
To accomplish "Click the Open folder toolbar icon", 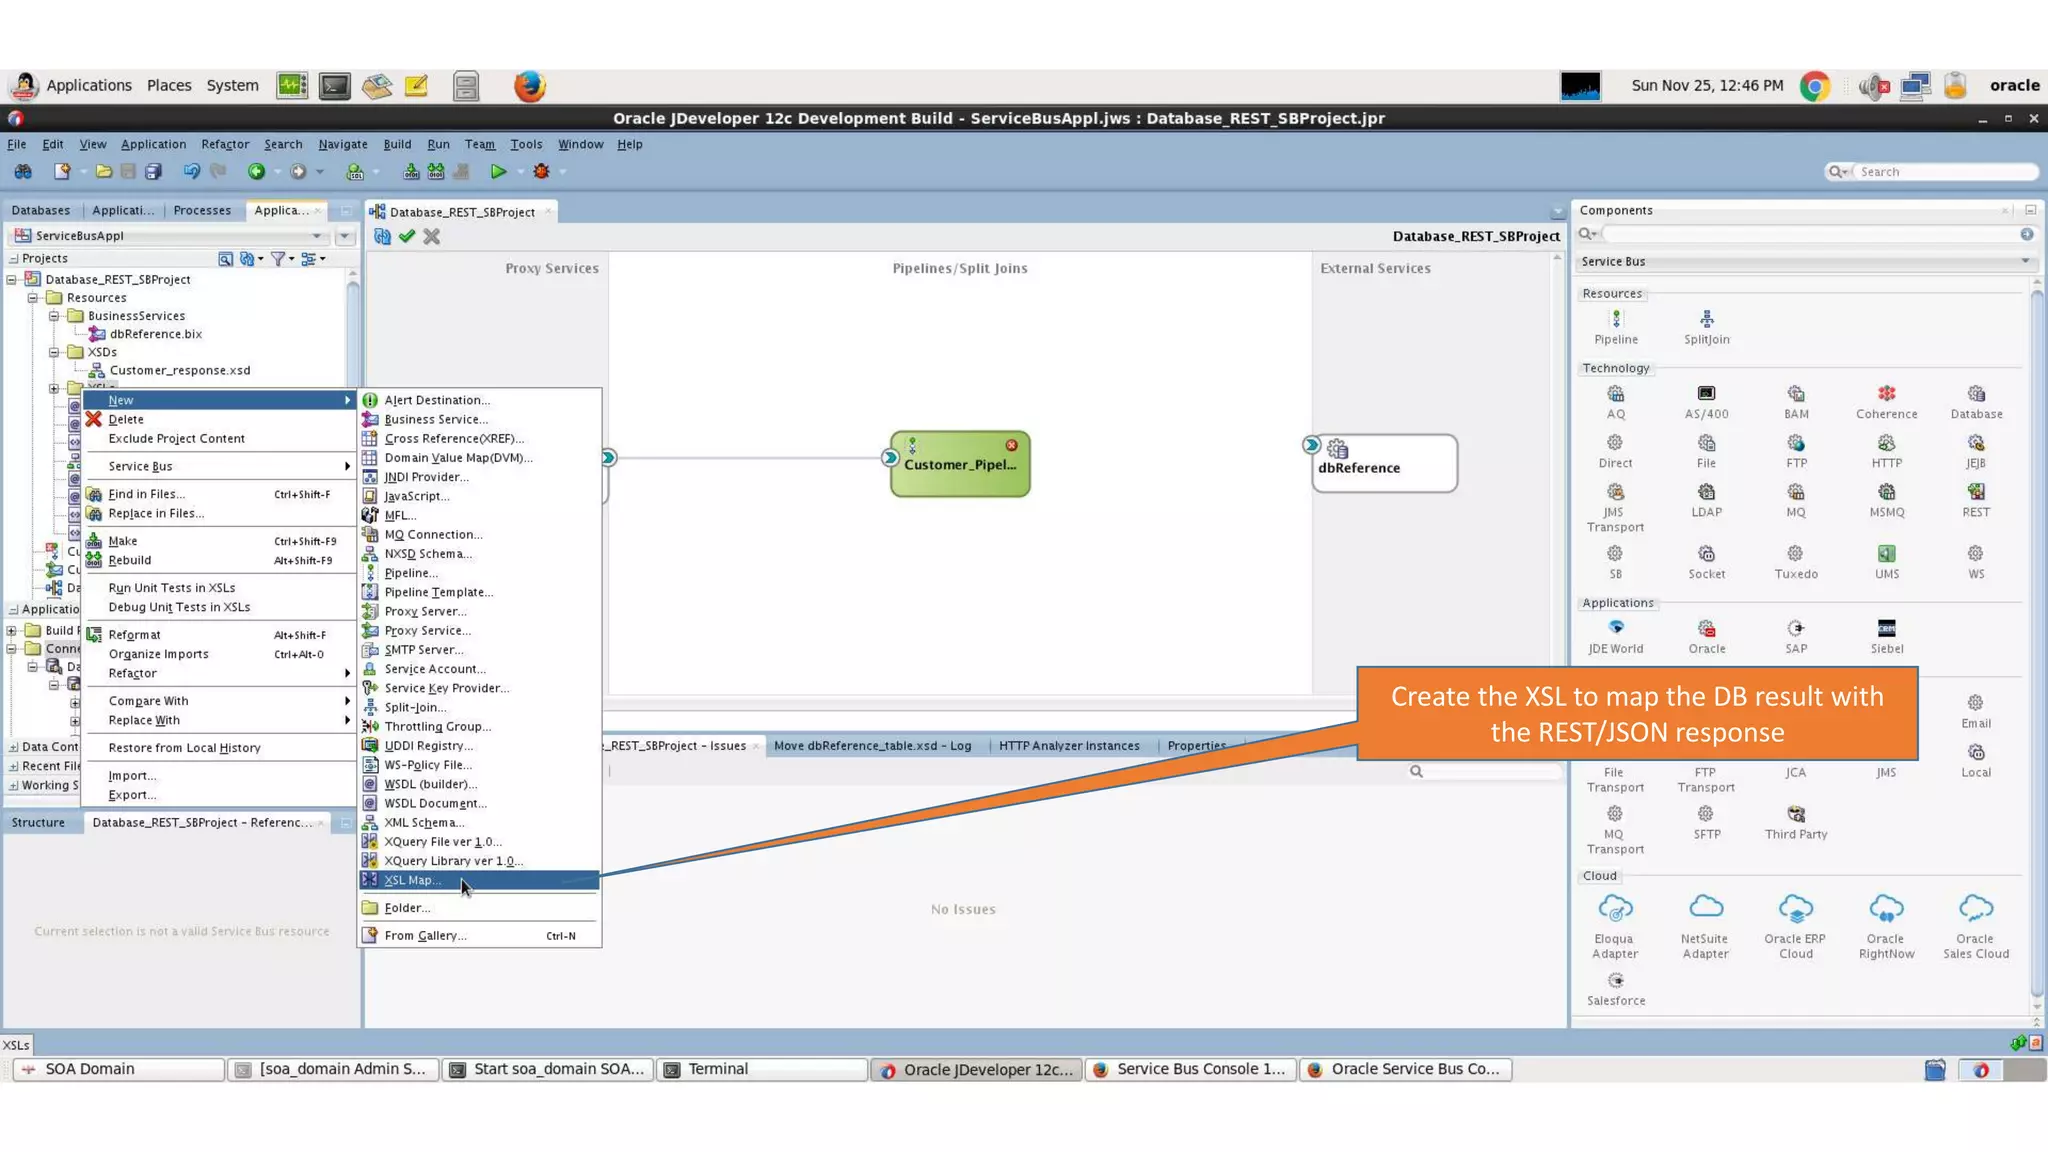I will (x=104, y=172).
